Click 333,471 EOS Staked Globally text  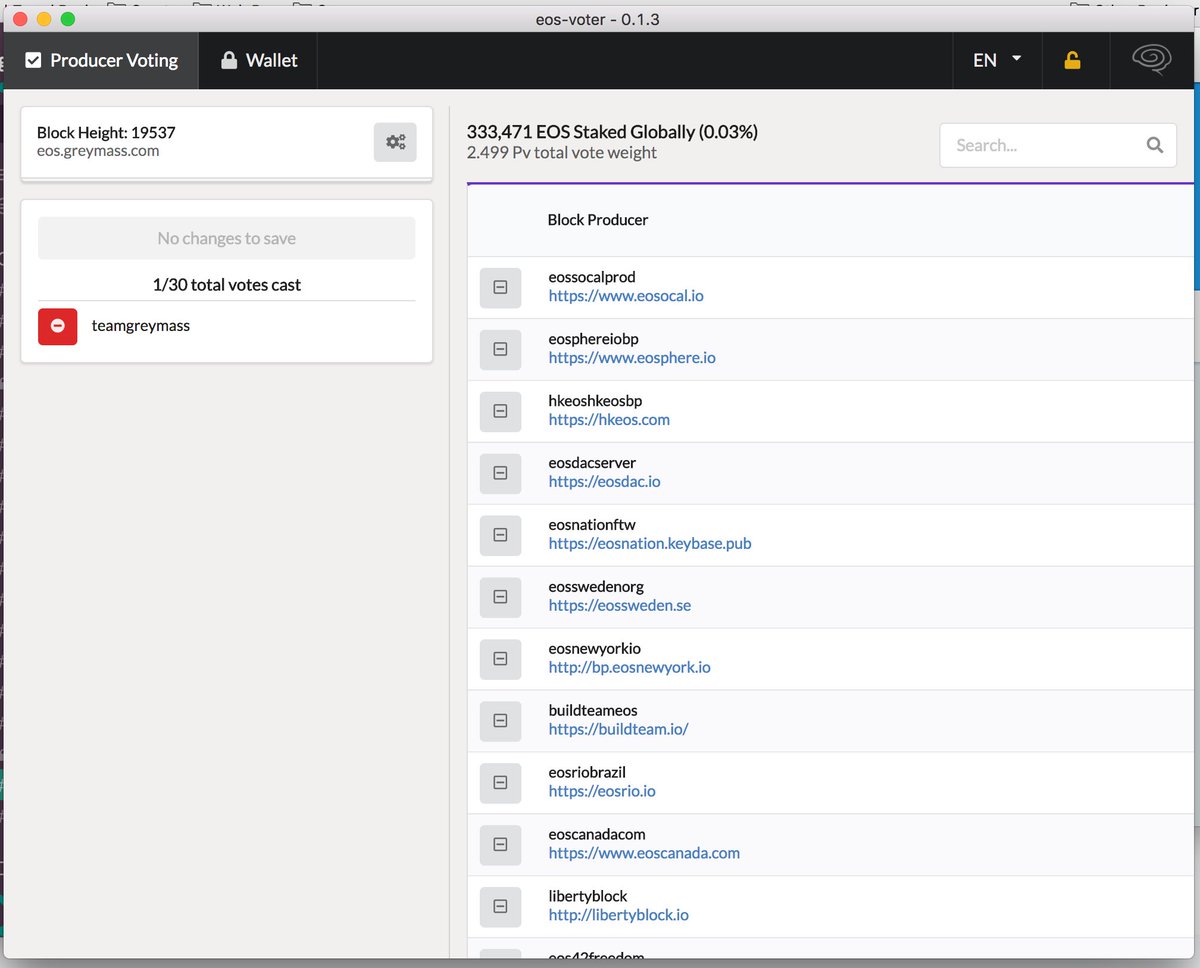612,132
